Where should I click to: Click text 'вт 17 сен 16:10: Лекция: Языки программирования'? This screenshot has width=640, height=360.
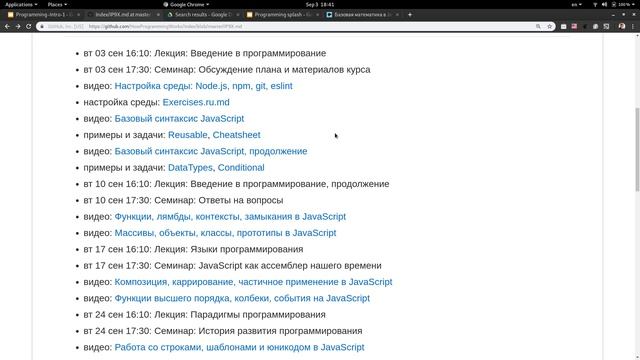click(193, 249)
